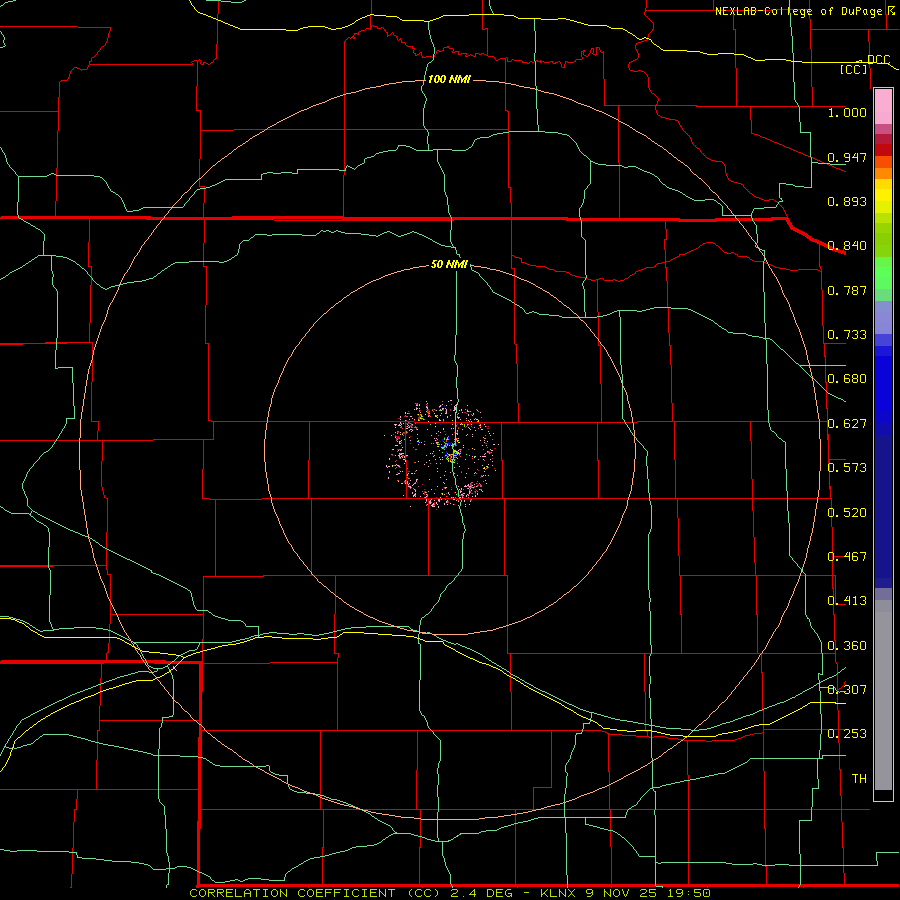
Task: Click the [CC] color scale heading
Action: (854, 69)
